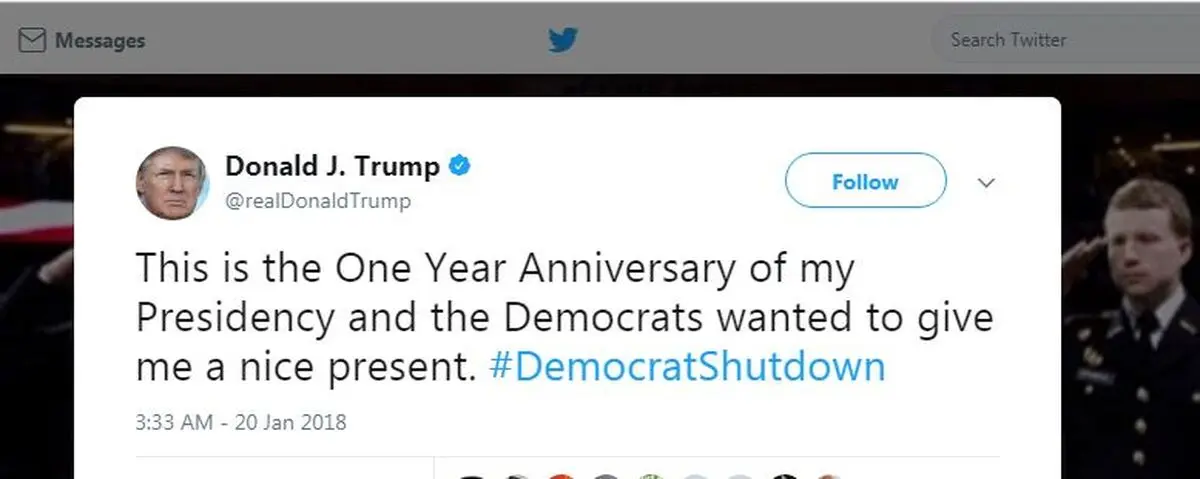Click the blue verified badge
The height and width of the screenshot is (479, 1200).
[459, 165]
